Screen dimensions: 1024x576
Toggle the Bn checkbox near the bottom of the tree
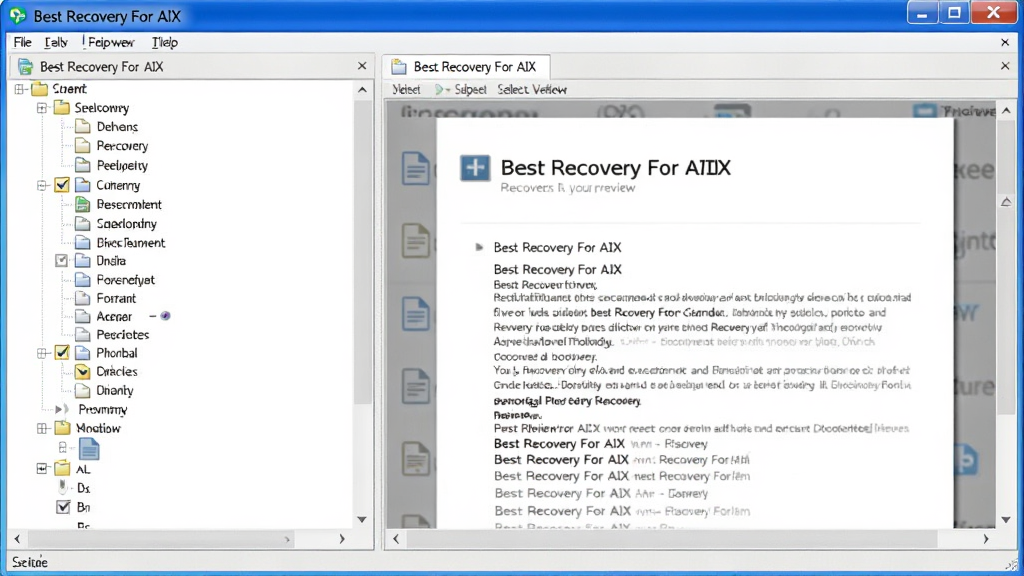(x=63, y=507)
